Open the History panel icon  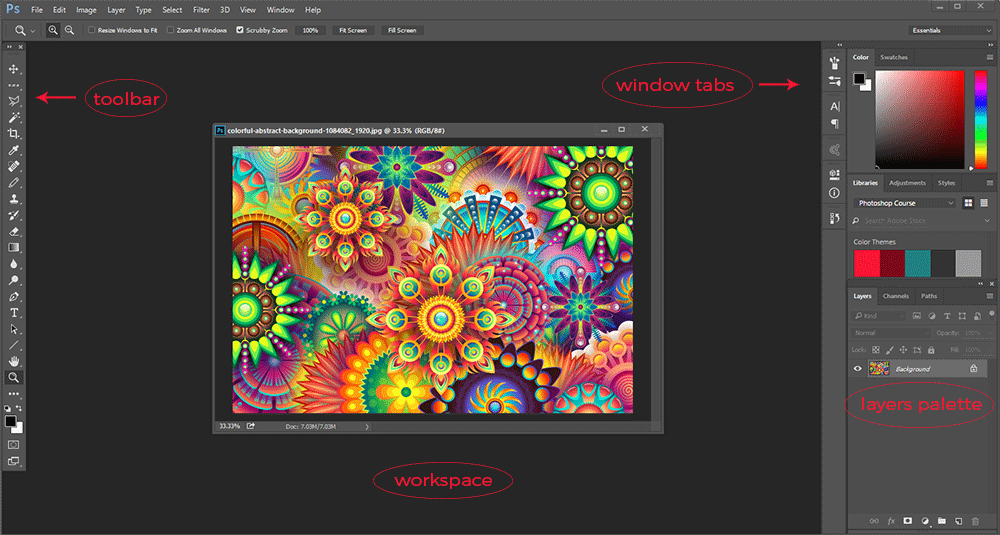tap(834, 218)
